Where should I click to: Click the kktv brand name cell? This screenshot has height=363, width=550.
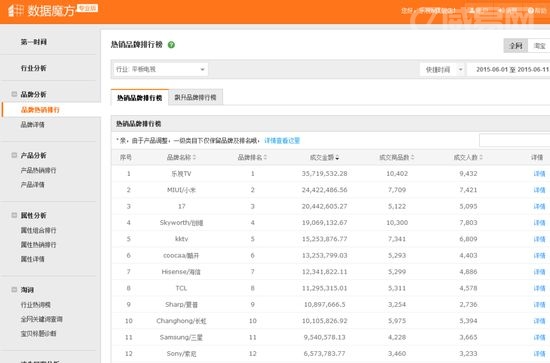pyautogui.click(x=181, y=239)
